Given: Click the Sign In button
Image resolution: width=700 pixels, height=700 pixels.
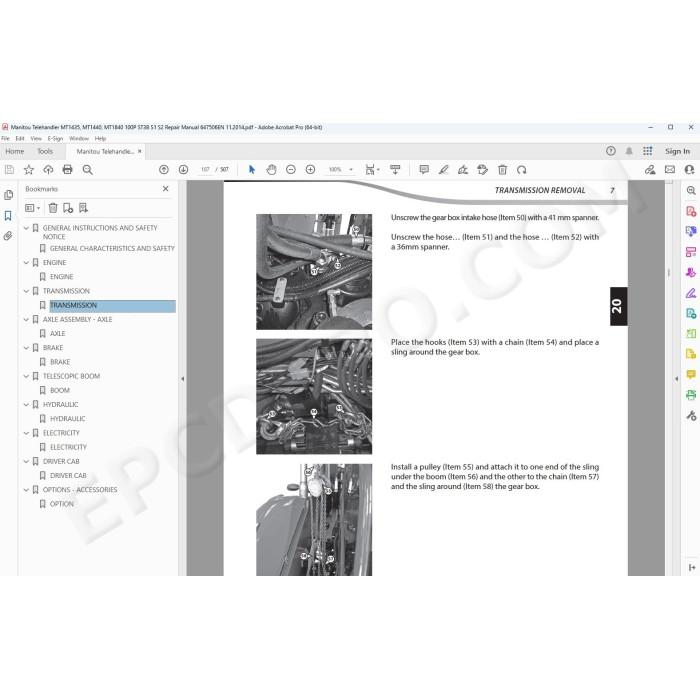Looking at the screenshot, I should pos(677,151).
